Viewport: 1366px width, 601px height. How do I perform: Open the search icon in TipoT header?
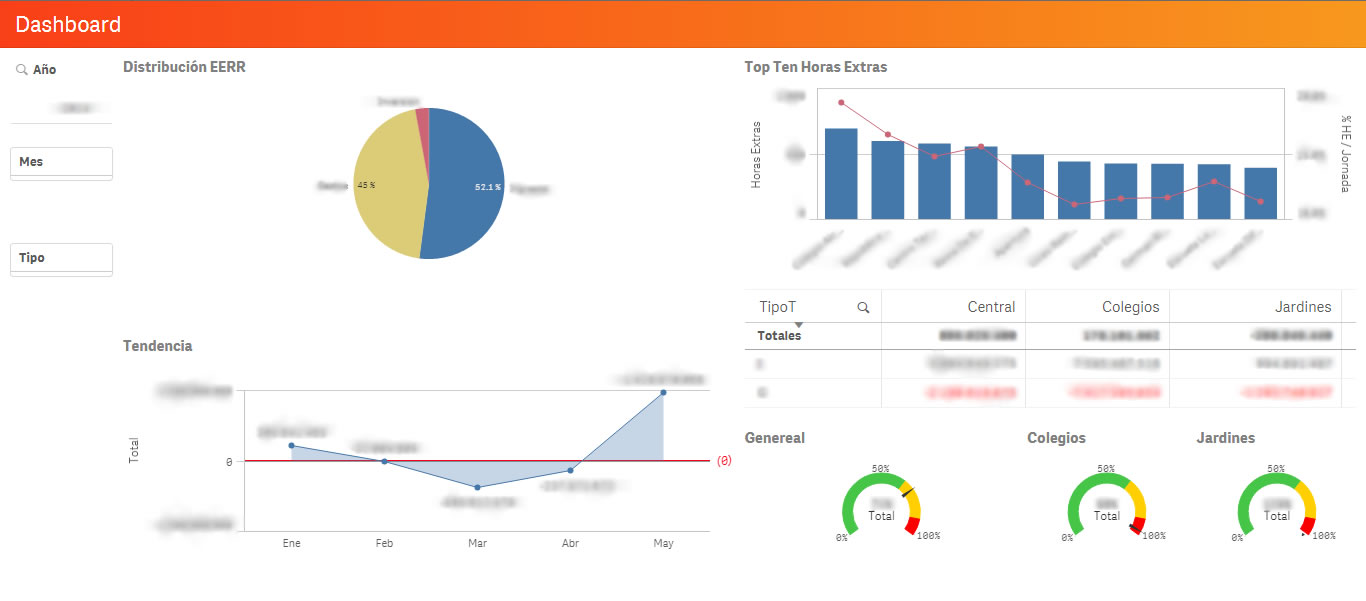[863, 308]
